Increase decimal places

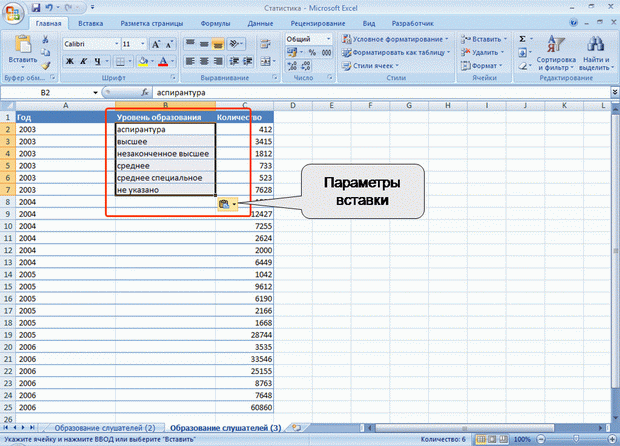[x=292, y=66]
